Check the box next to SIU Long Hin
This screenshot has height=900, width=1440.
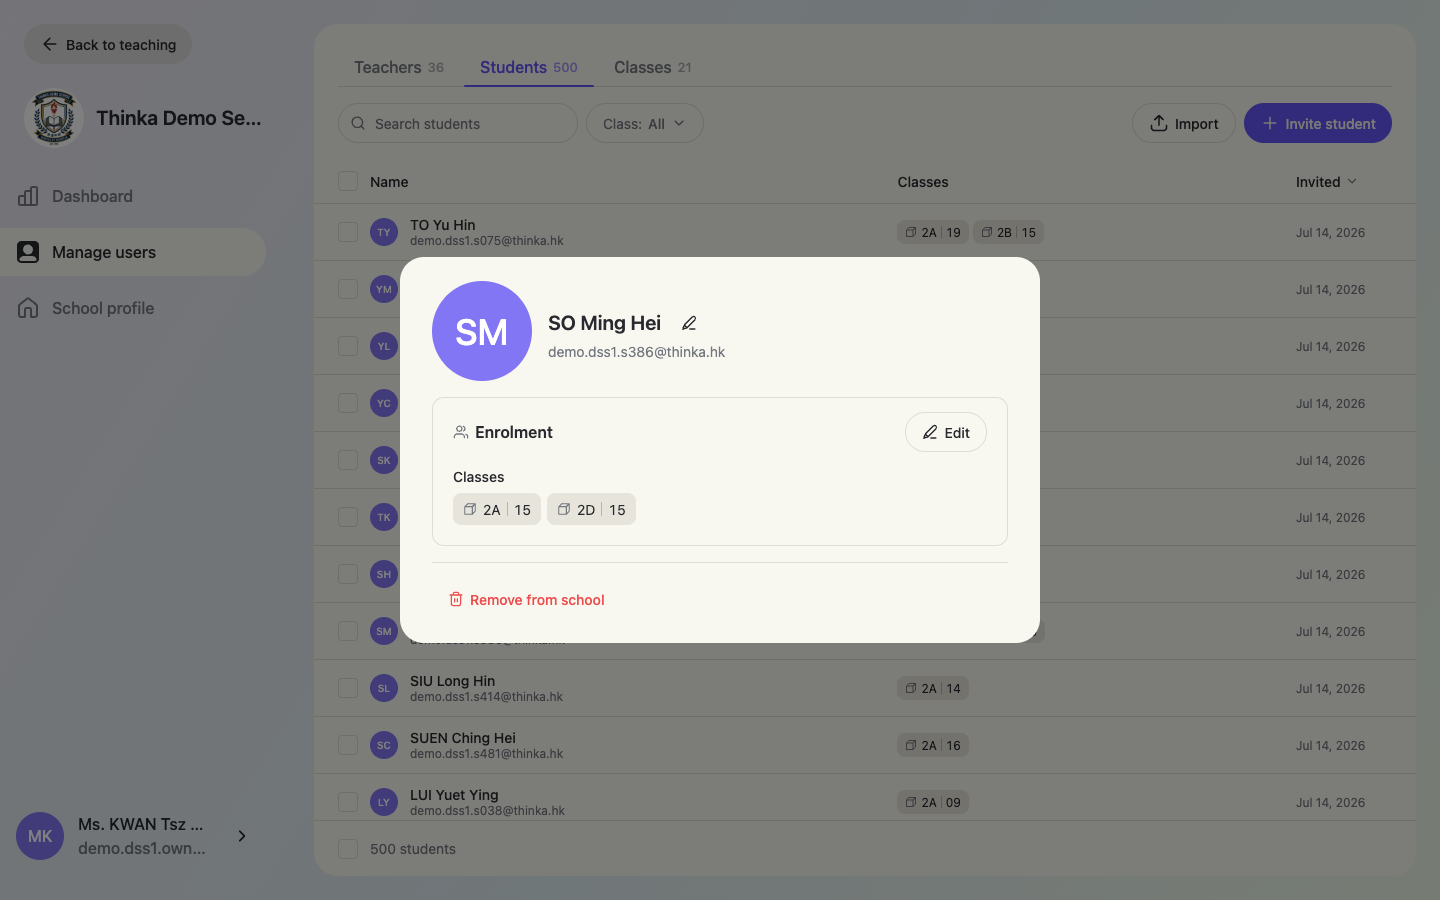click(x=348, y=688)
